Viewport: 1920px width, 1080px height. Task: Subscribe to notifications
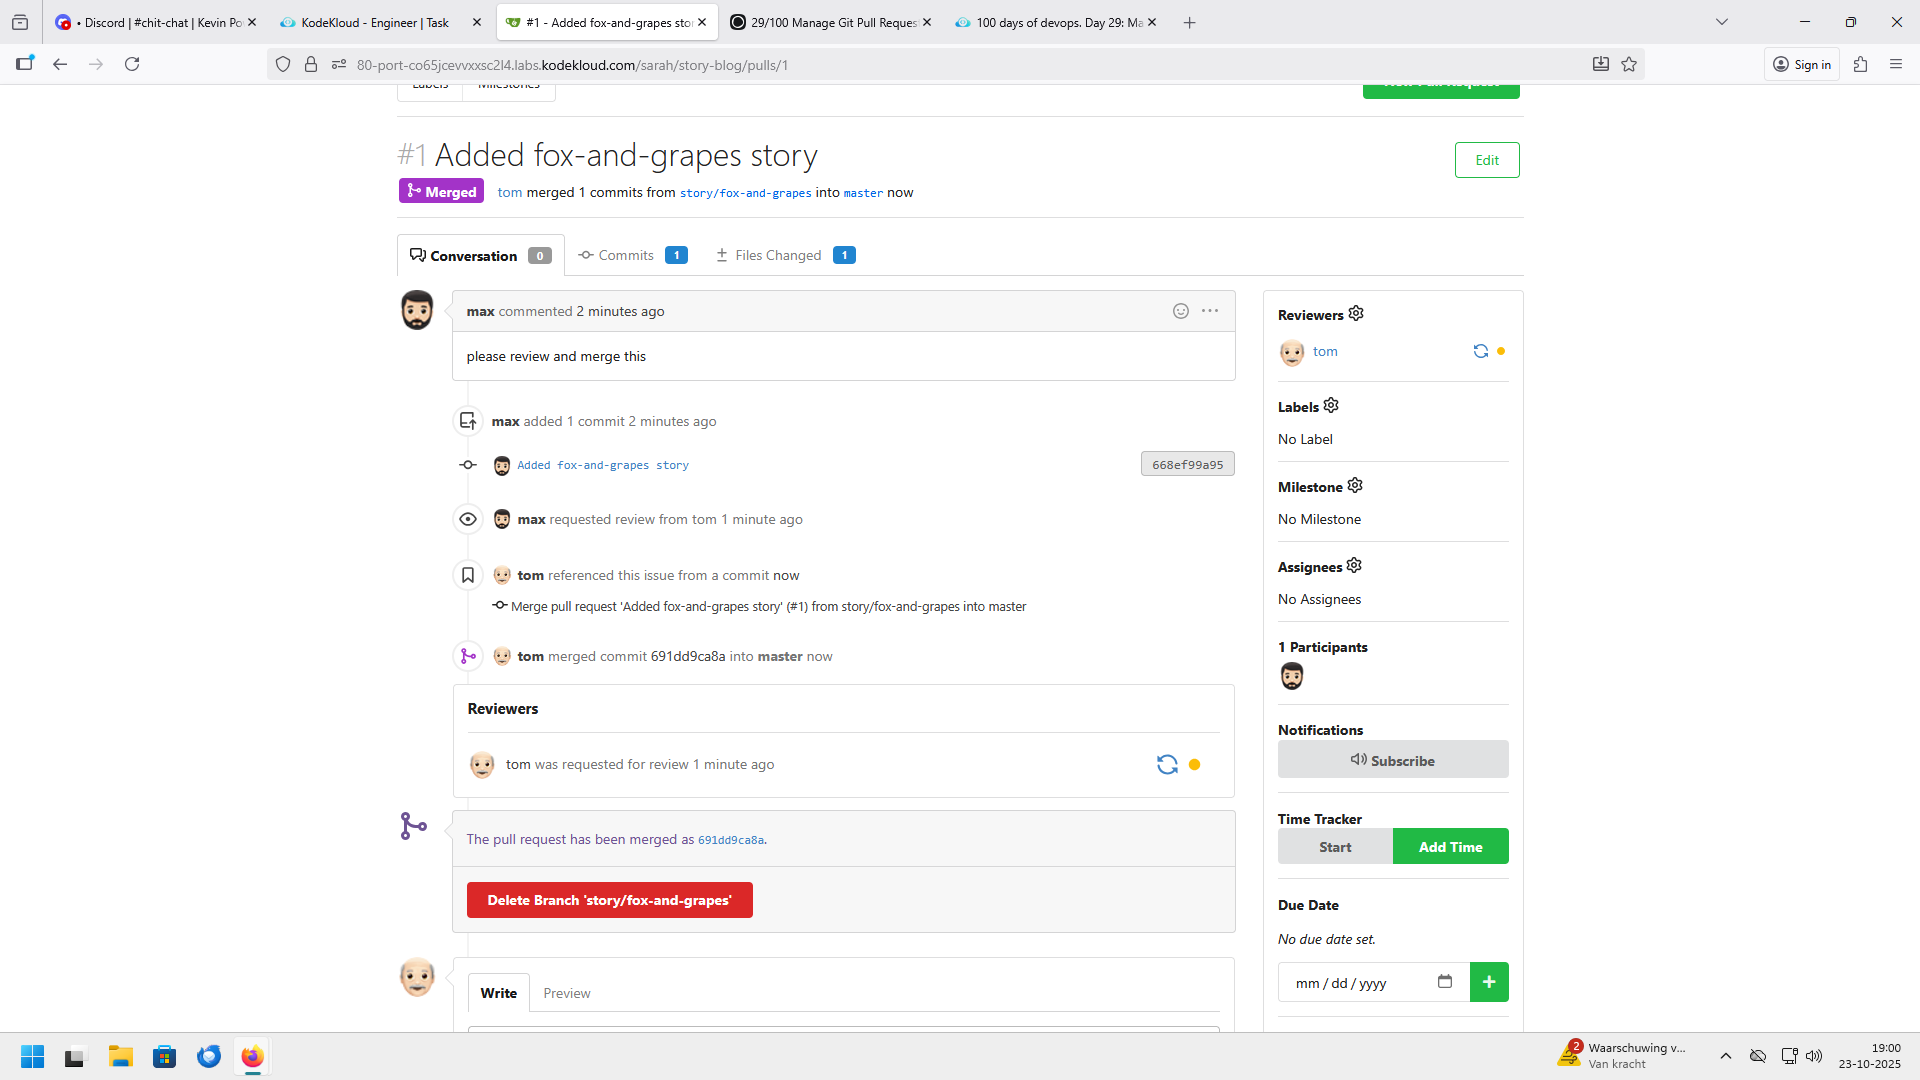click(x=1392, y=760)
